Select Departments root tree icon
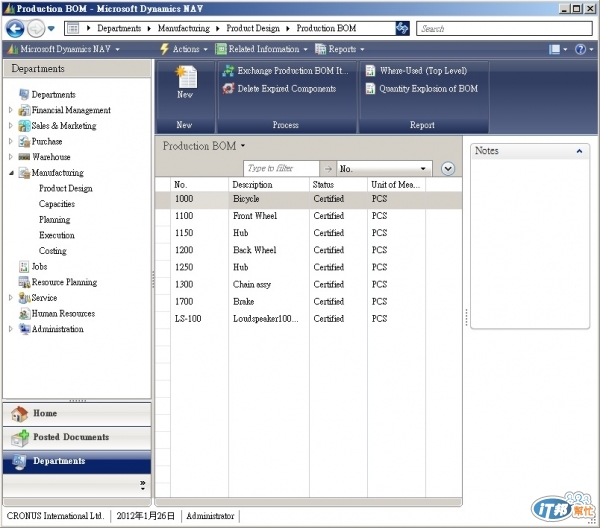This screenshot has height=528, width=600. [x=24, y=94]
